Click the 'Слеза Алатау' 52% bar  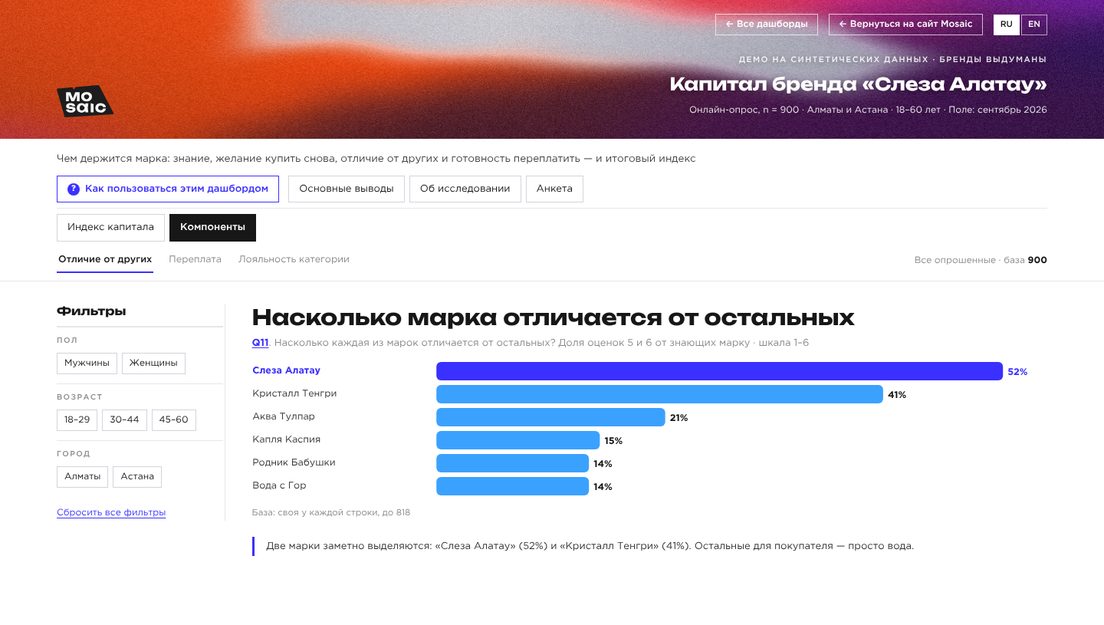tap(719, 371)
